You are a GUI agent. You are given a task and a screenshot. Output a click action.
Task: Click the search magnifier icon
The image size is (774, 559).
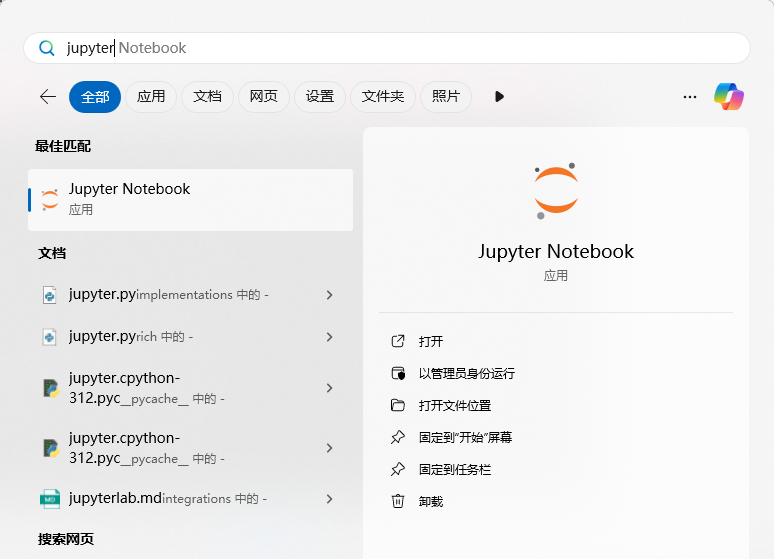47,48
